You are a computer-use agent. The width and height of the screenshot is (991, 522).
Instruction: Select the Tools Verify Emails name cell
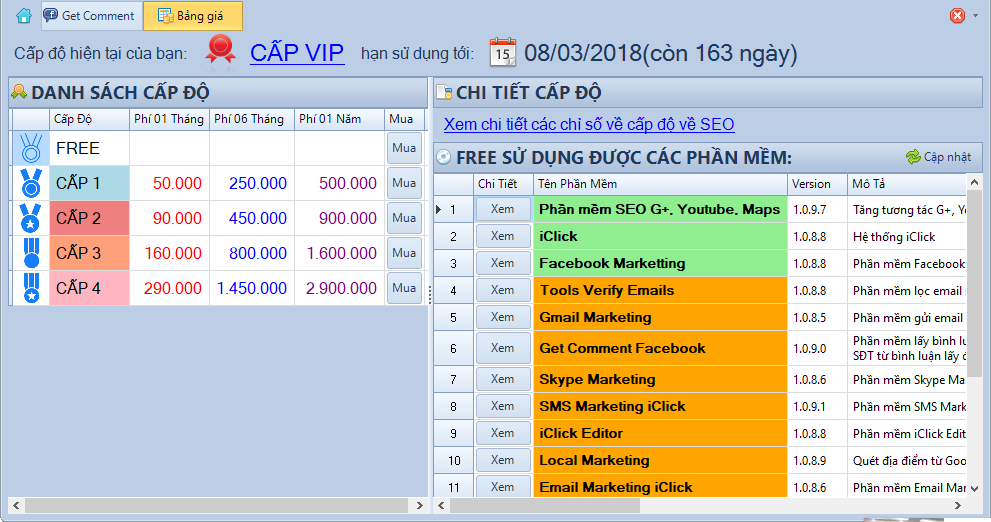point(660,290)
